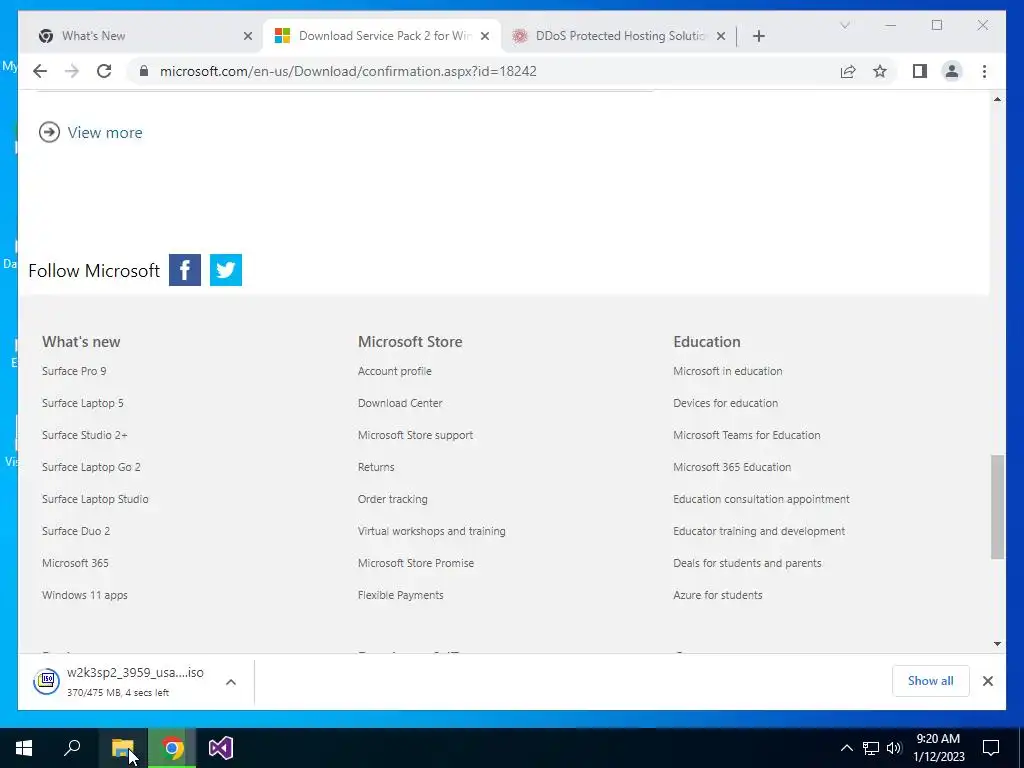Open the Chrome profile avatar

[952, 71]
